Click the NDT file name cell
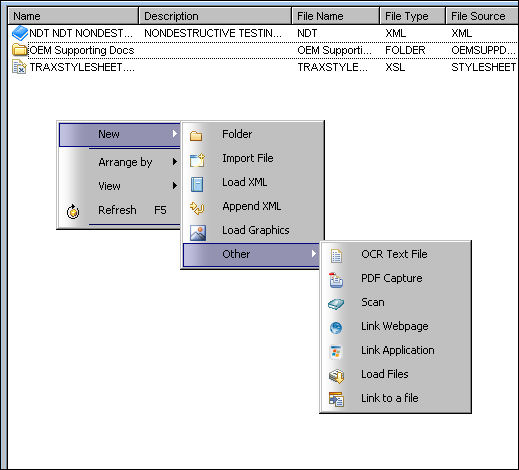 click(x=307, y=33)
